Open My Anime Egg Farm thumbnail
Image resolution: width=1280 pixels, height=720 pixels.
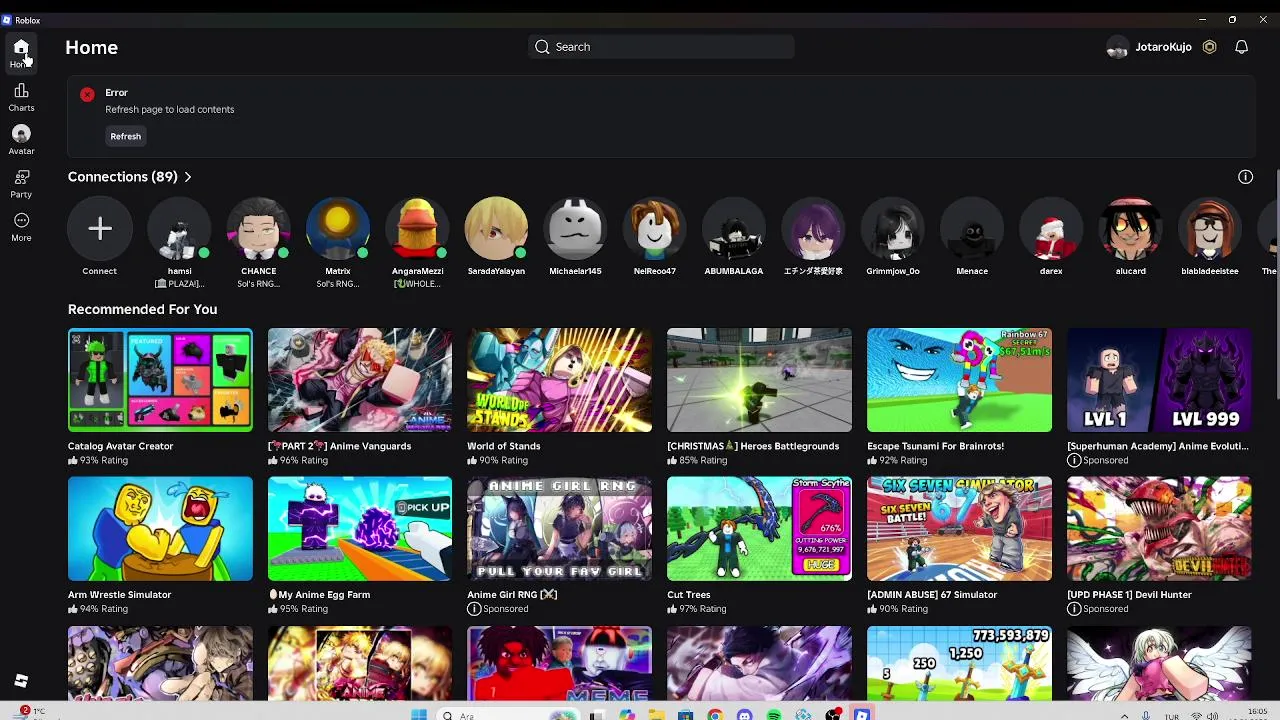pos(360,529)
